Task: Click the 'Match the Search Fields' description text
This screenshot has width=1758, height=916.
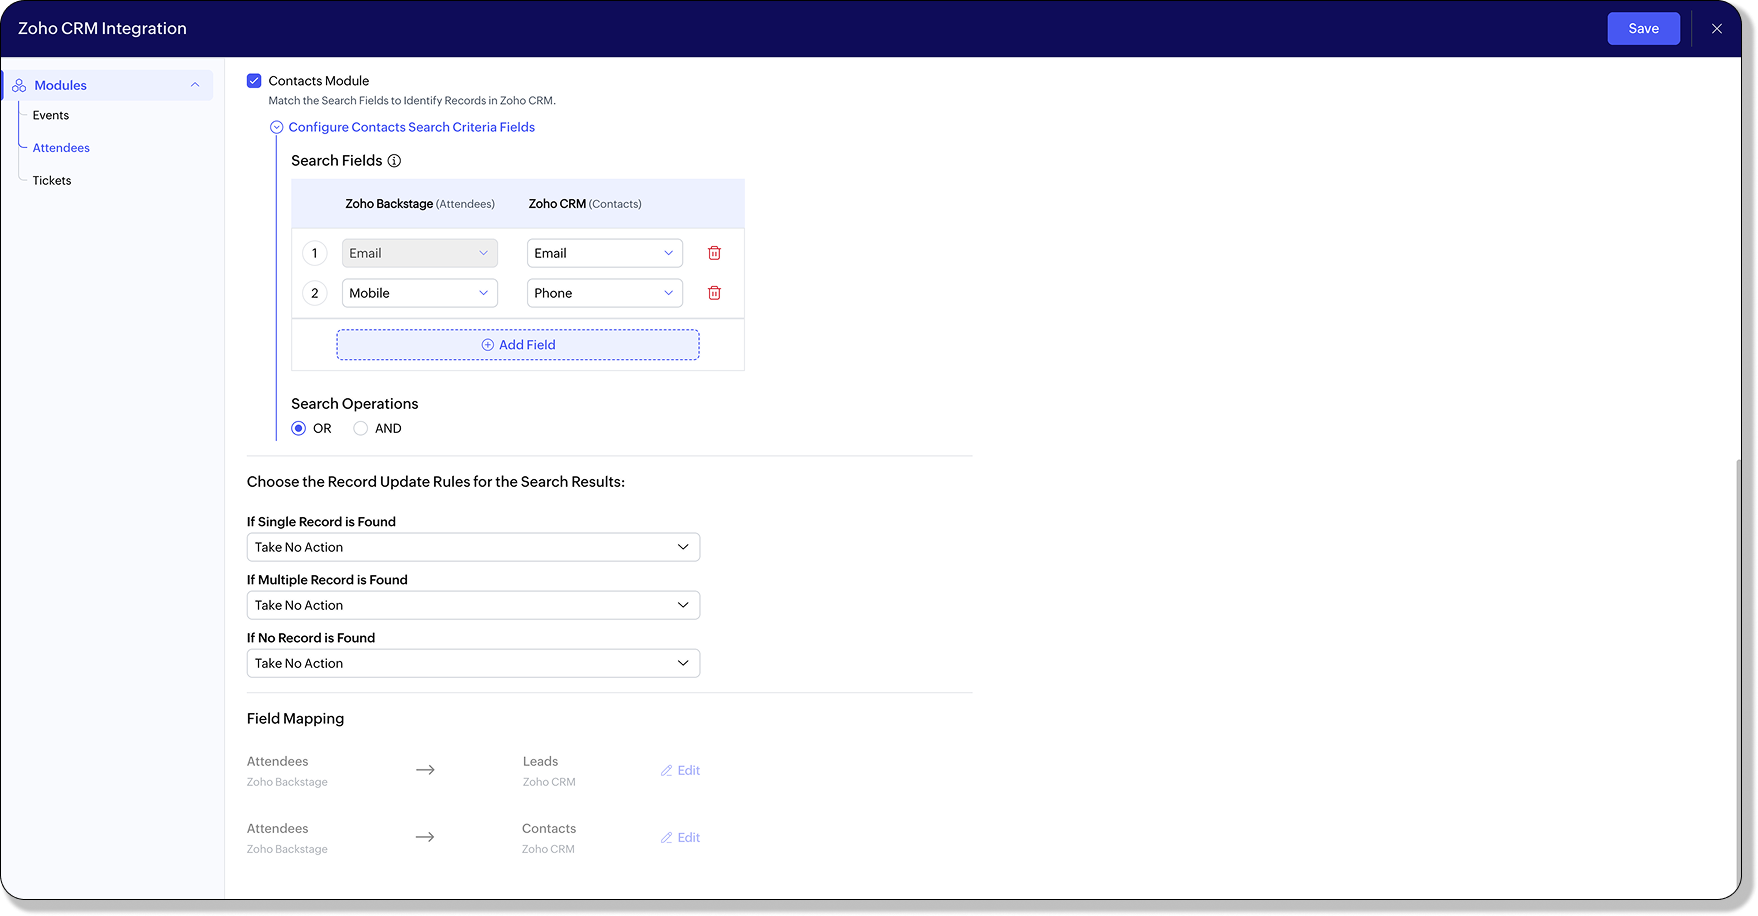Action: 412,101
